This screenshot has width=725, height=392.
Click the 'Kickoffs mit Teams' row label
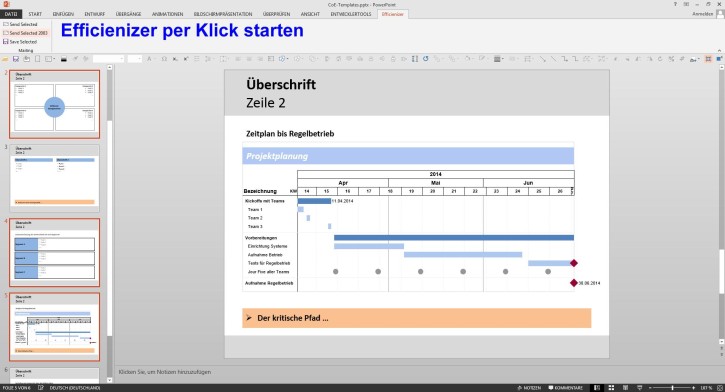(265, 201)
